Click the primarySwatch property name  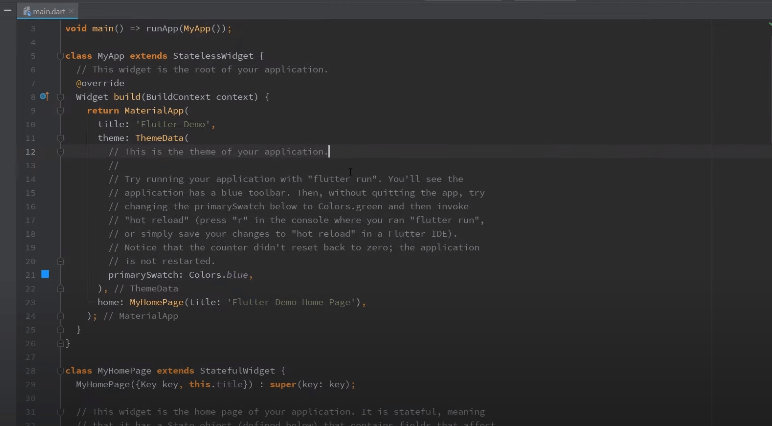tap(145, 275)
